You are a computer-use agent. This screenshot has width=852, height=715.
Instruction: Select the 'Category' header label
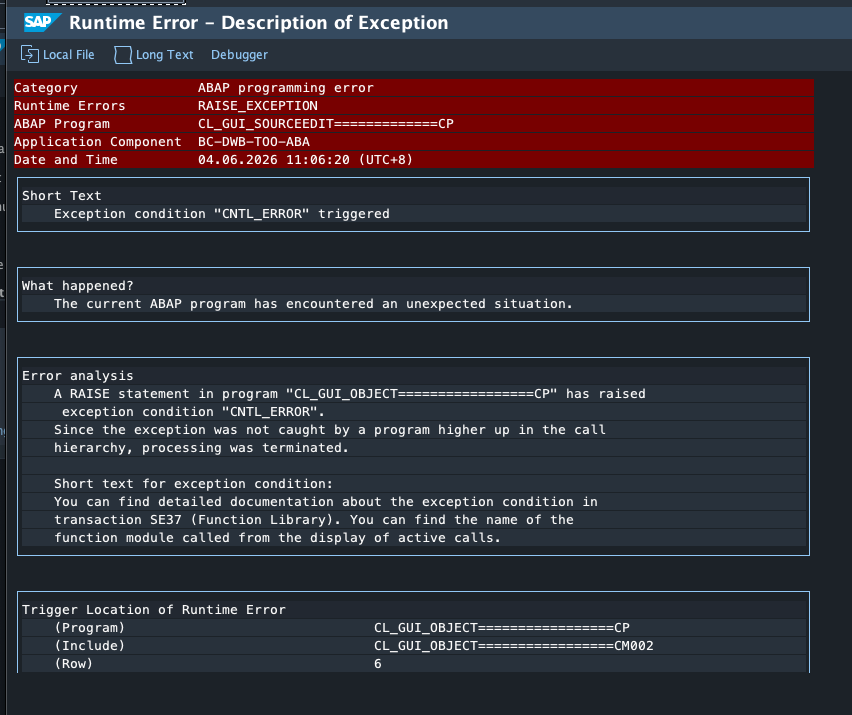click(x=46, y=88)
